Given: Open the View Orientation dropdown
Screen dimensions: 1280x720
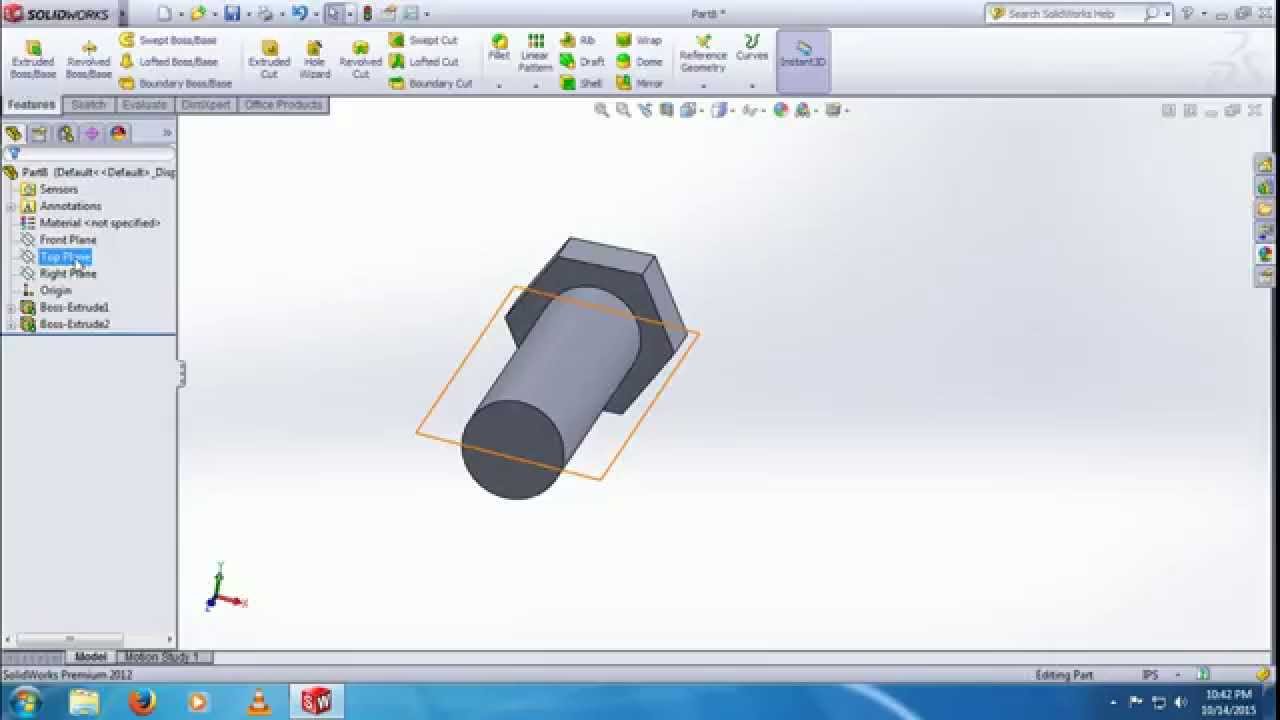Looking at the screenshot, I should pyautogui.click(x=690, y=110).
